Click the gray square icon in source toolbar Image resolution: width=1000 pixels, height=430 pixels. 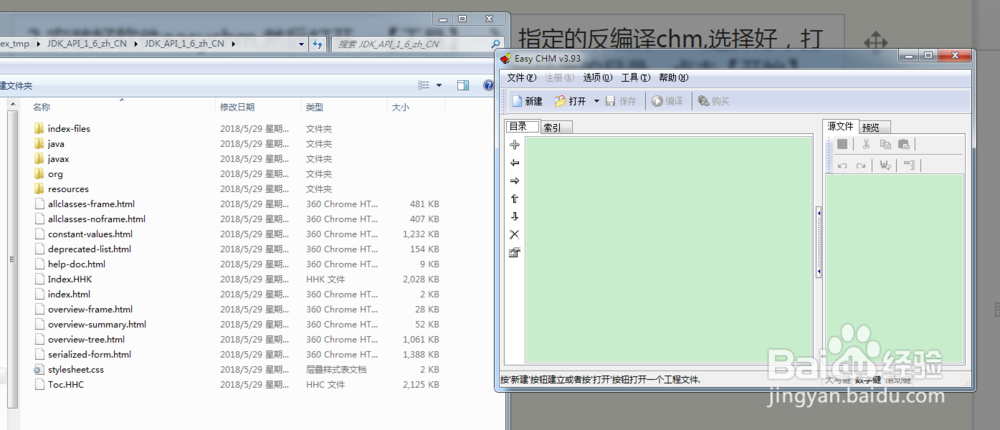[842, 144]
